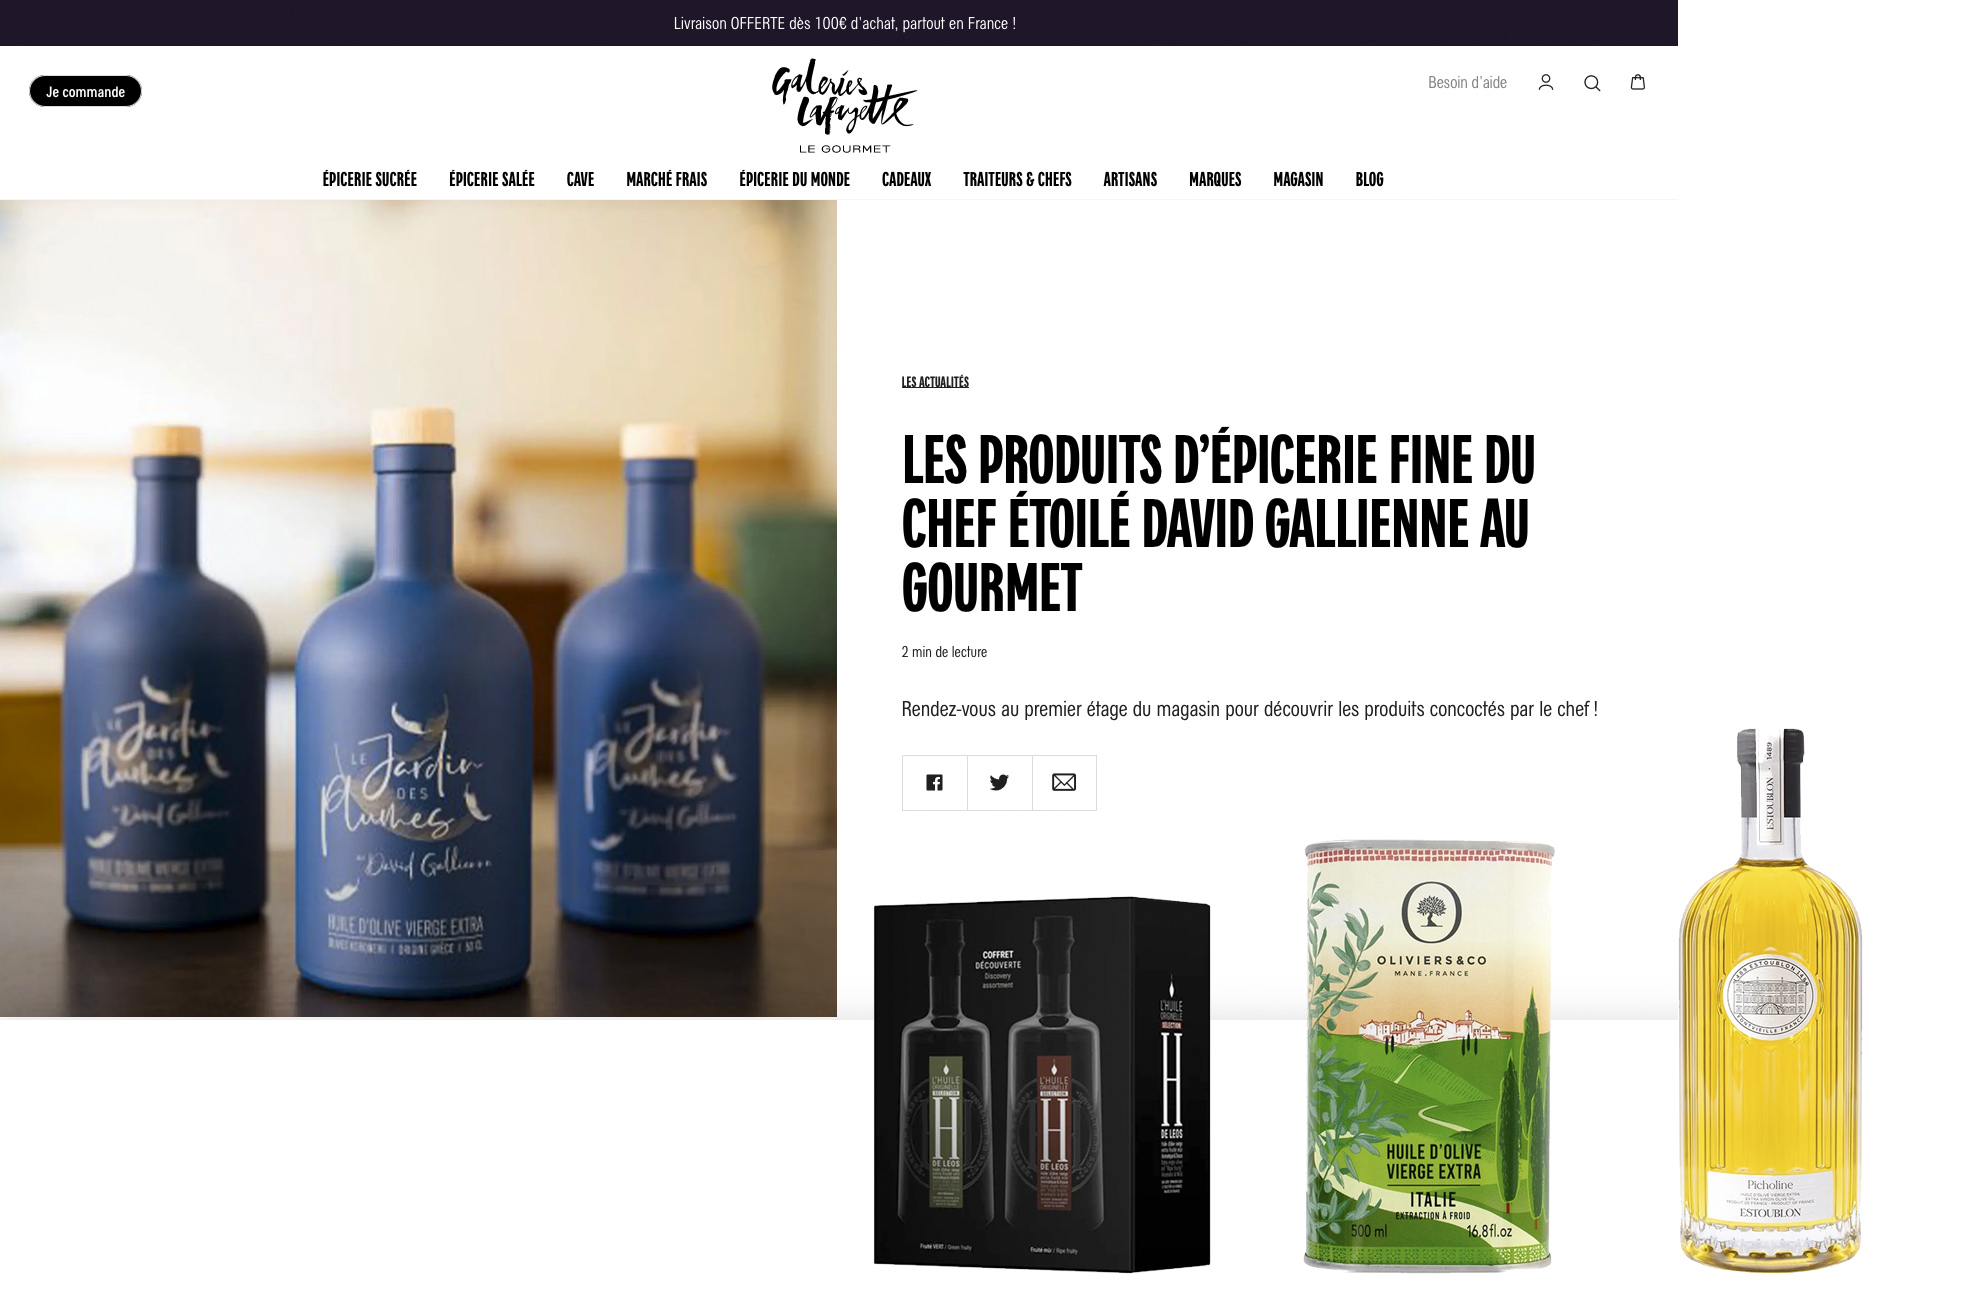Image resolution: width=1980 pixels, height=1300 pixels.
Task: Open the Marché Frais menu
Action: (666, 179)
